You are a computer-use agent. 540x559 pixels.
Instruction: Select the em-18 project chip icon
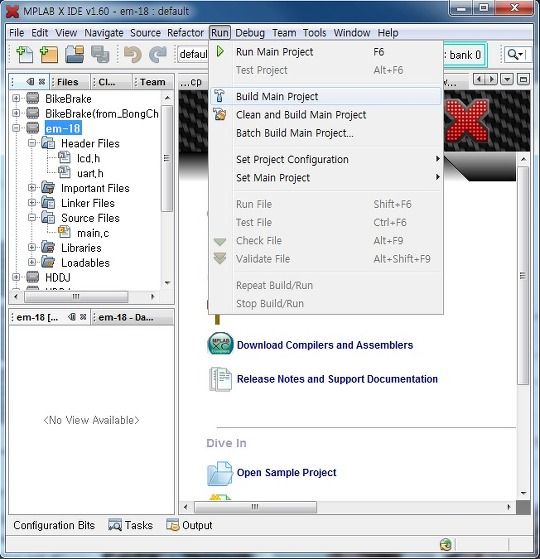tap(32, 128)
